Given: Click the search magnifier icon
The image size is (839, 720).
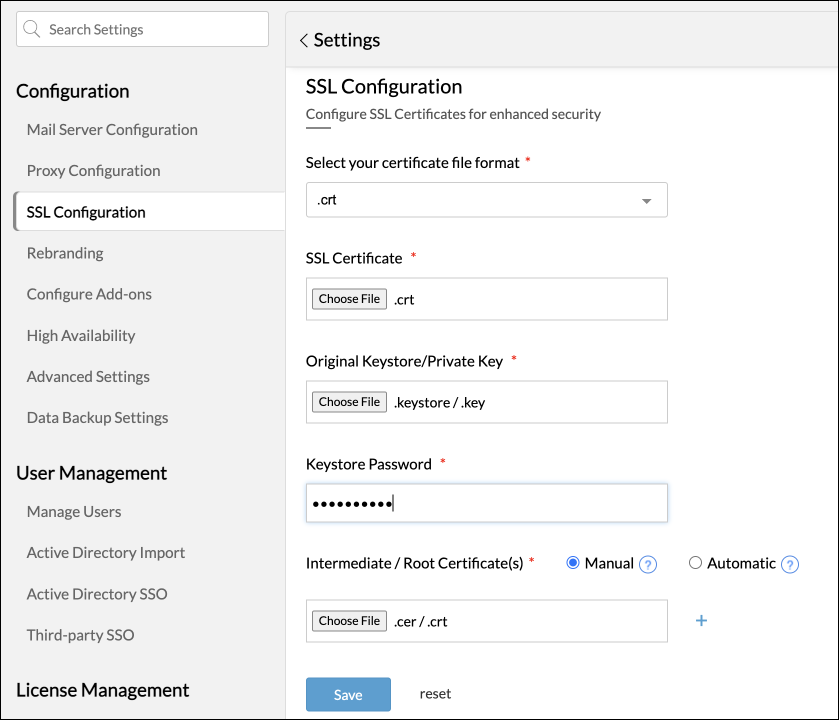Looking at the screenshot, I should (33, 30).
